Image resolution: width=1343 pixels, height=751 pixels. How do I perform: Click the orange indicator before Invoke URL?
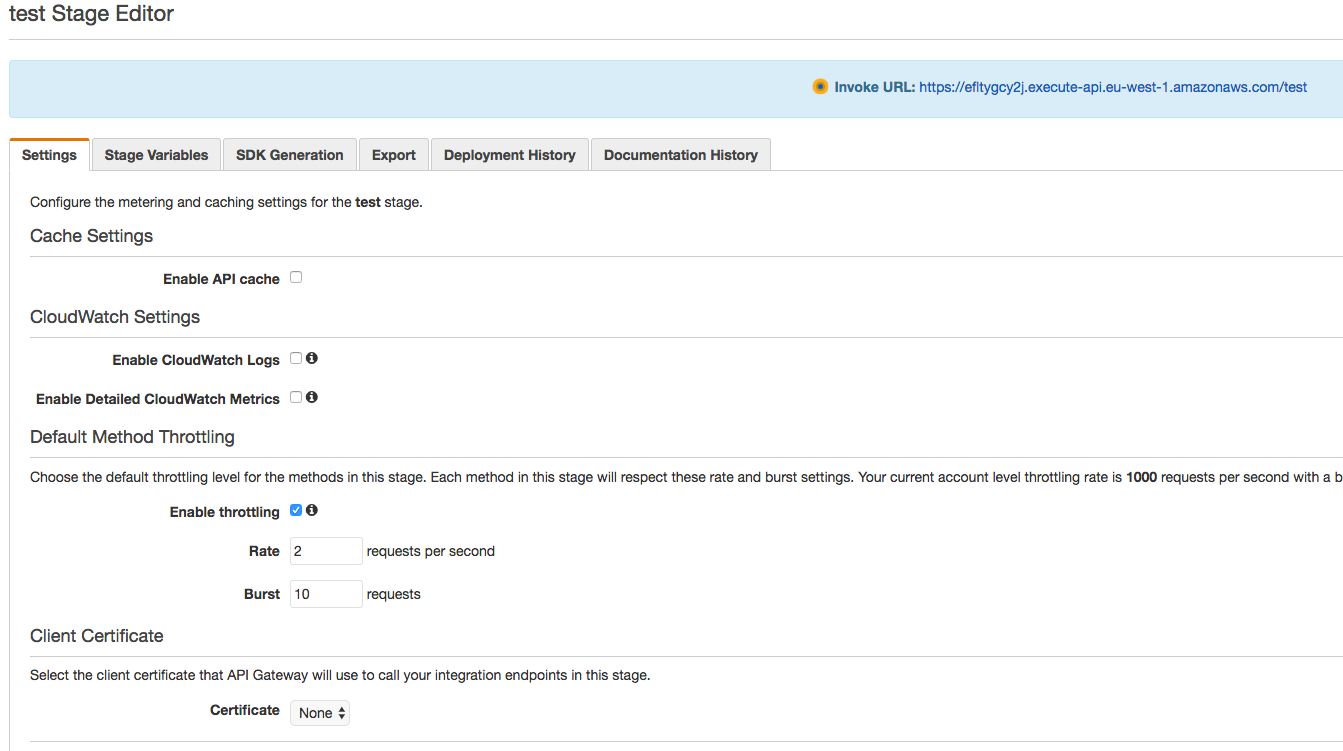pos(820,86)
